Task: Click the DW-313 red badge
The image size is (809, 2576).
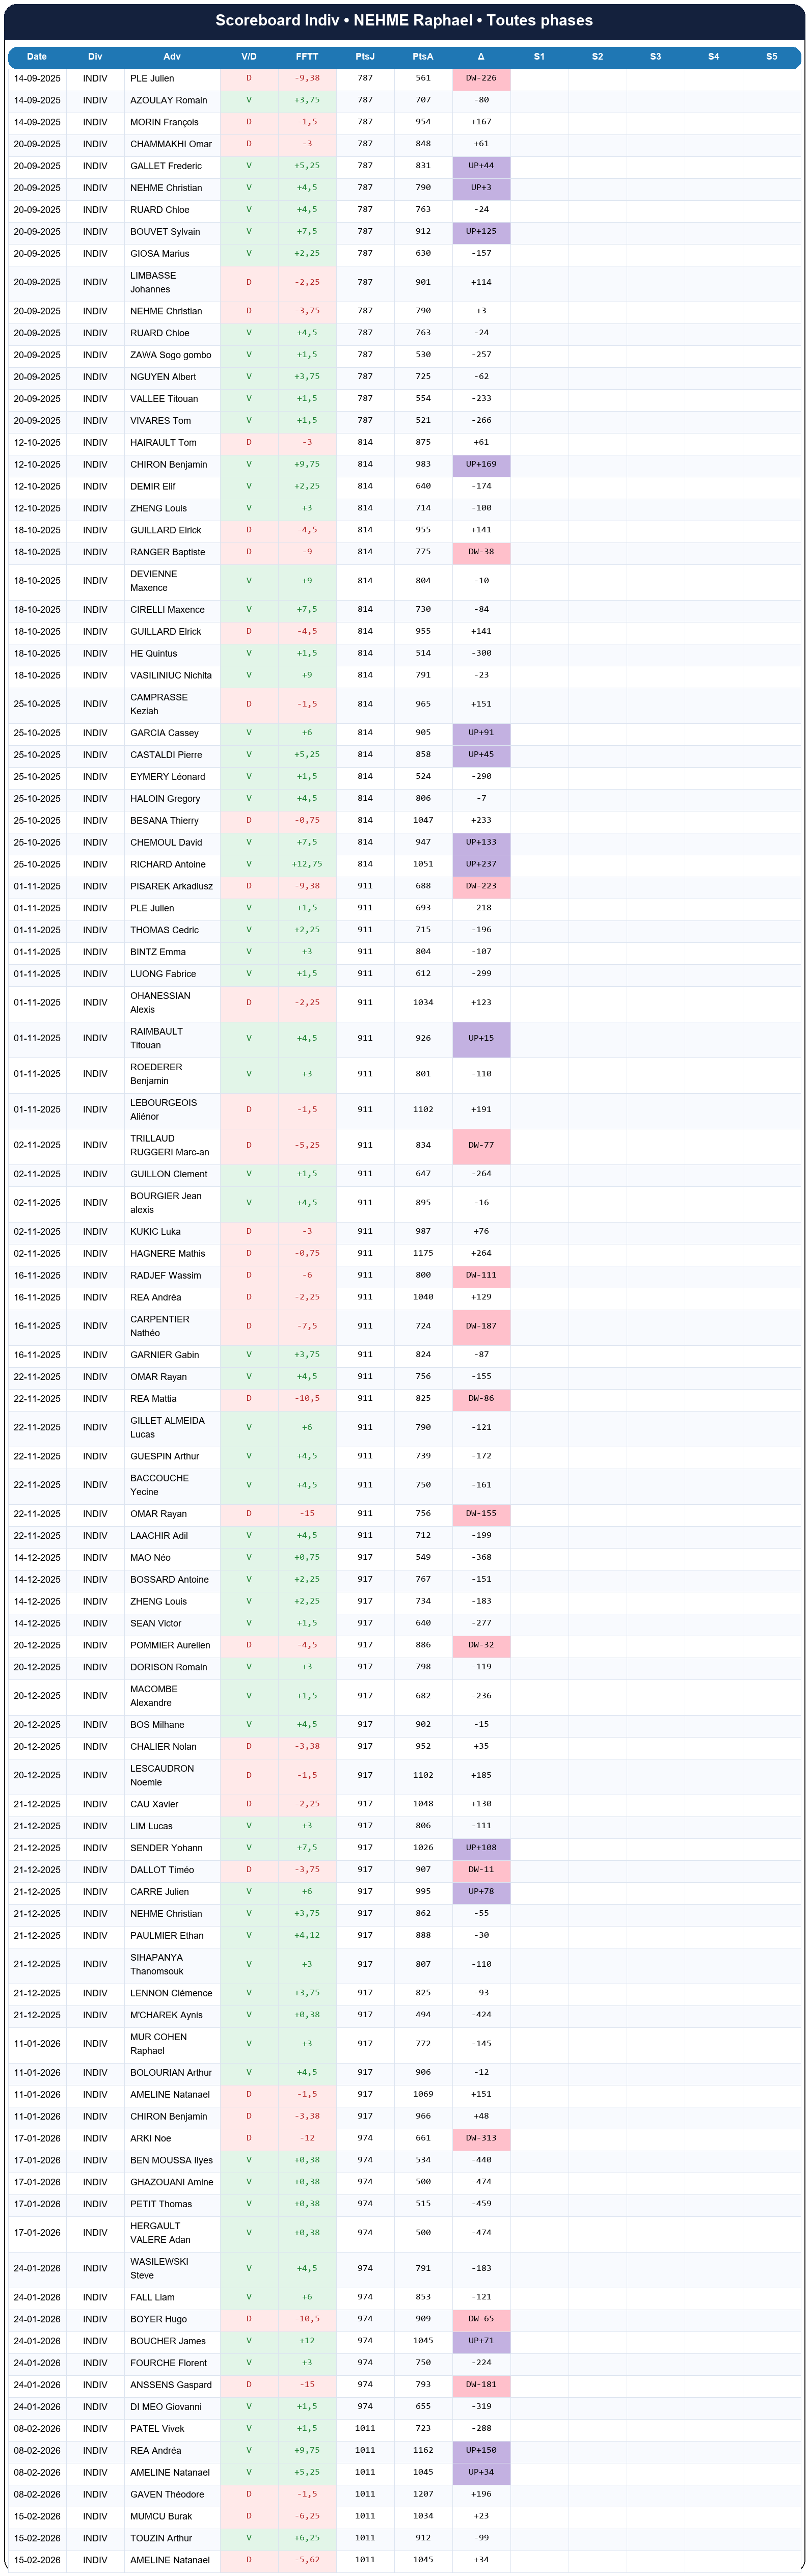Action: [x=481, y=2138]
